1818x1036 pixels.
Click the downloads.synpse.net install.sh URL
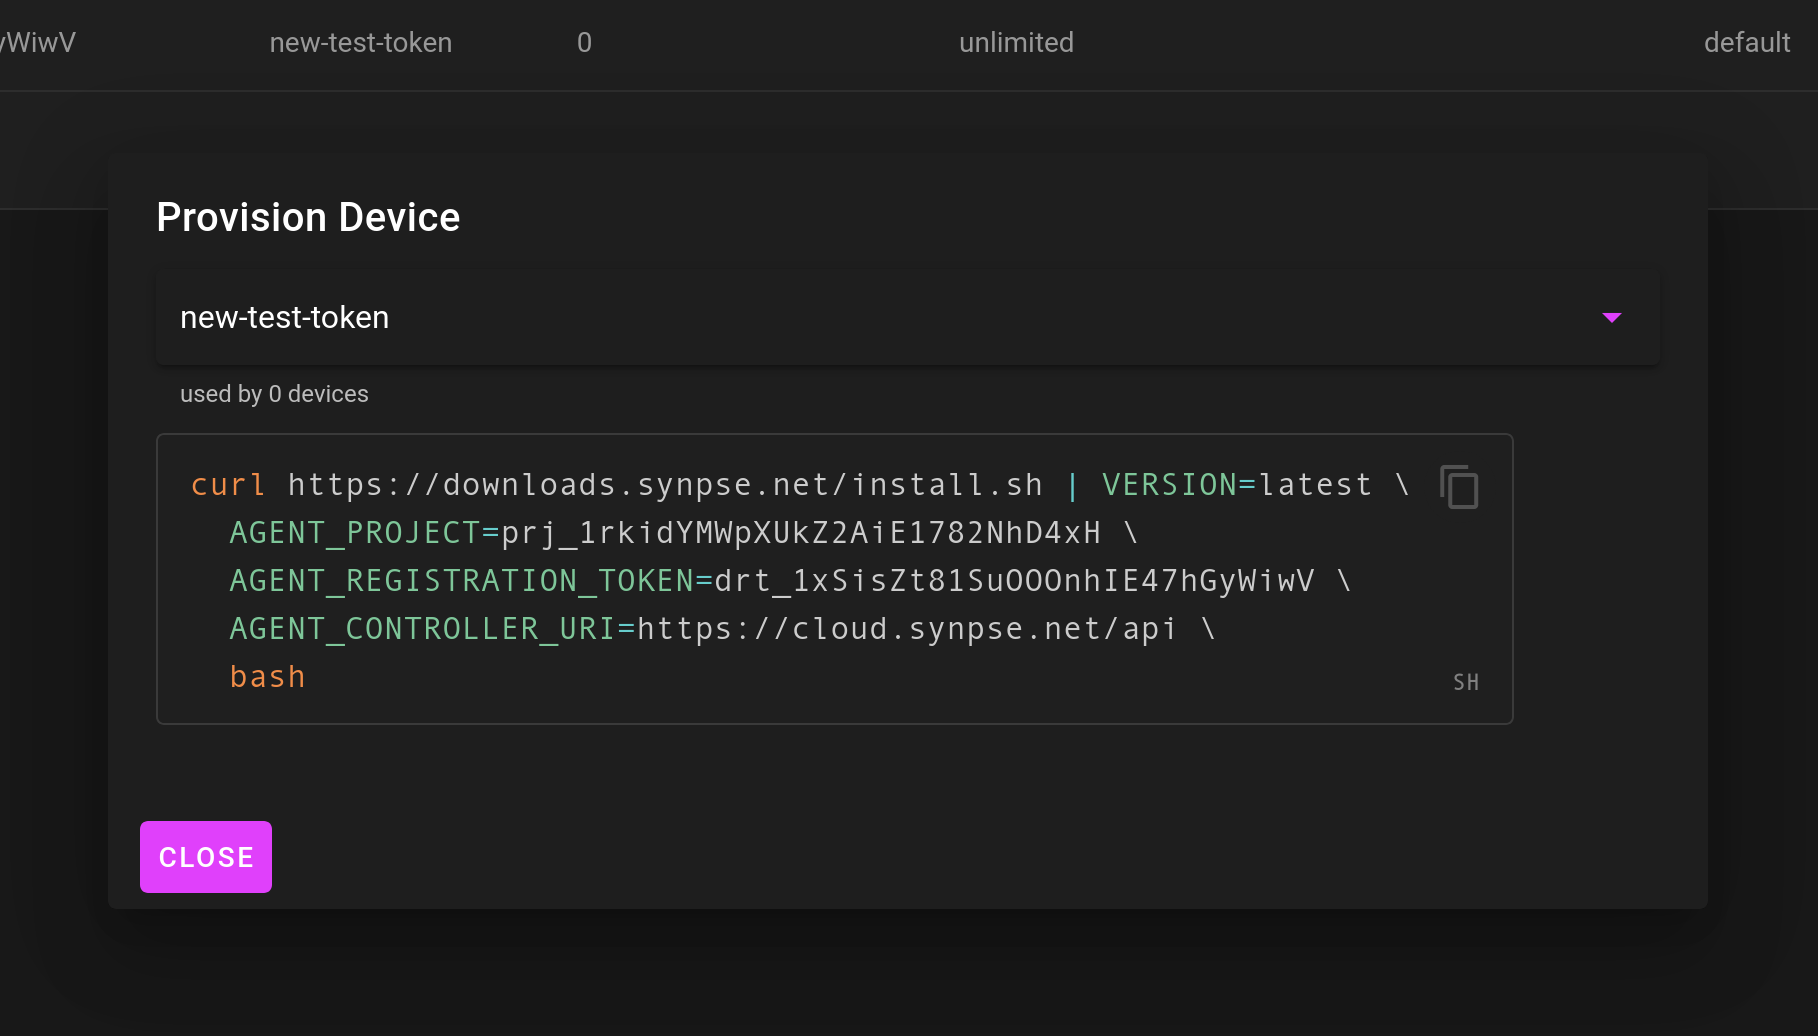665,485
